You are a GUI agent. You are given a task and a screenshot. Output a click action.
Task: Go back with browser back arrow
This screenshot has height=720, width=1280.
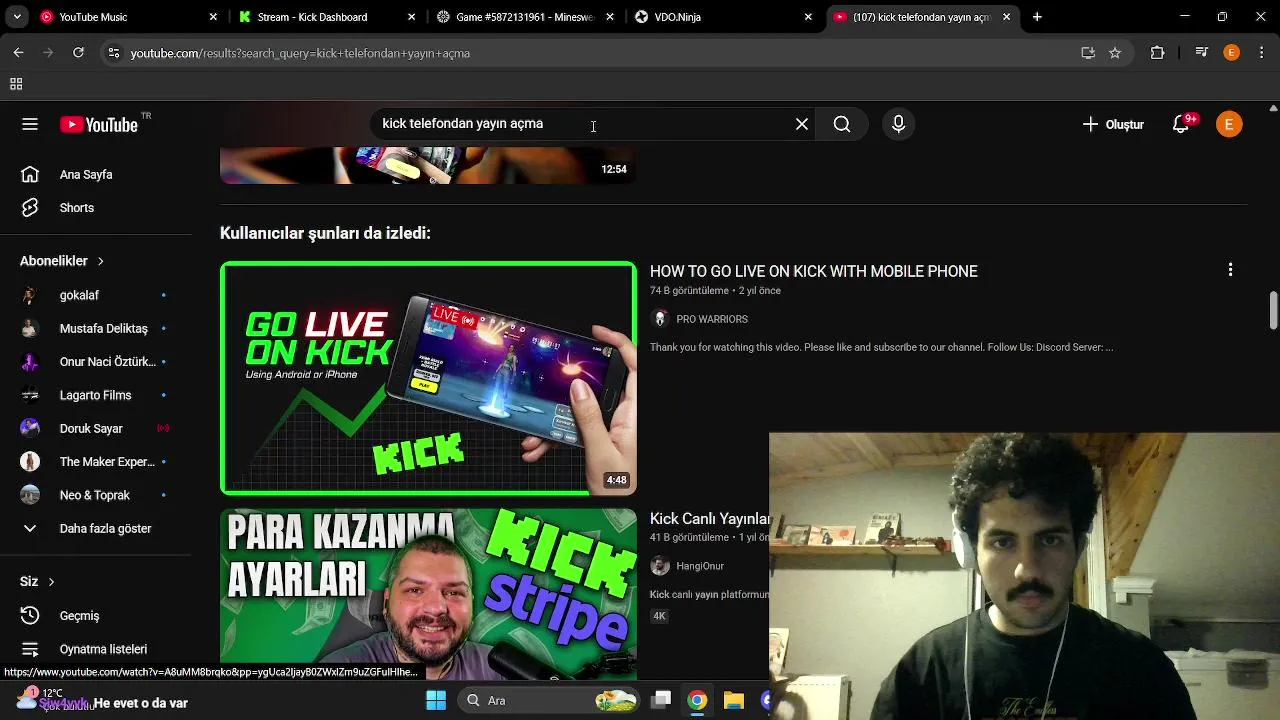click(18, 53)
